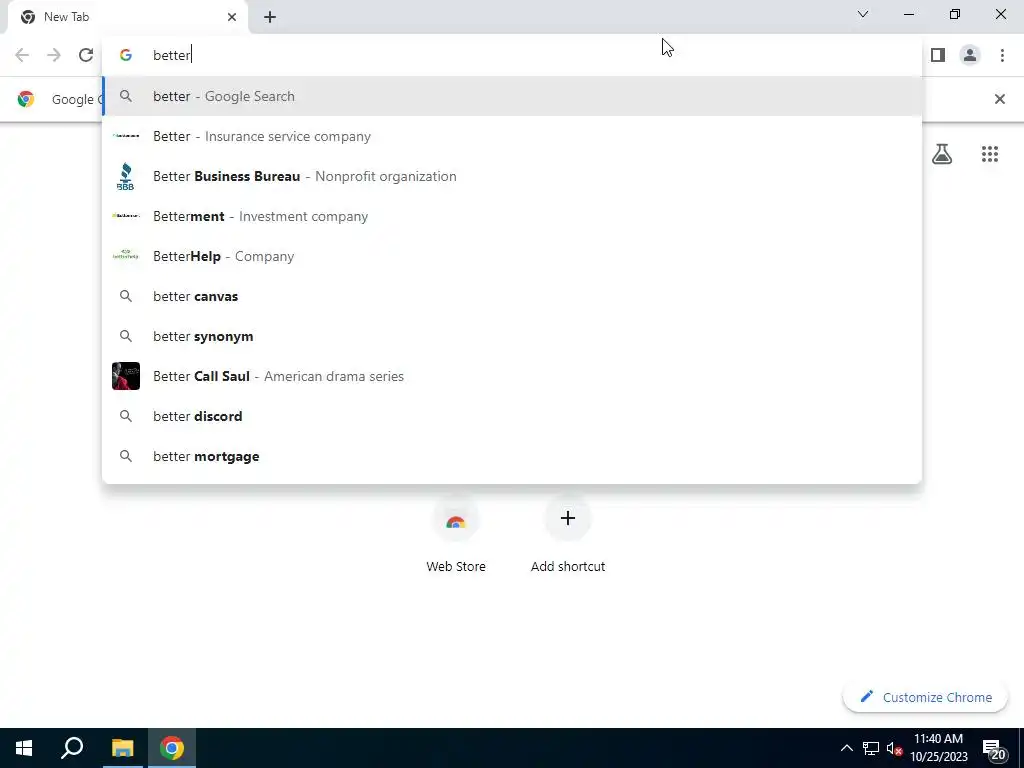This screenshot has height=768, width=1024.
Task: Select the 'better canvas' suggestion
Action: click(x=512, y=296)
